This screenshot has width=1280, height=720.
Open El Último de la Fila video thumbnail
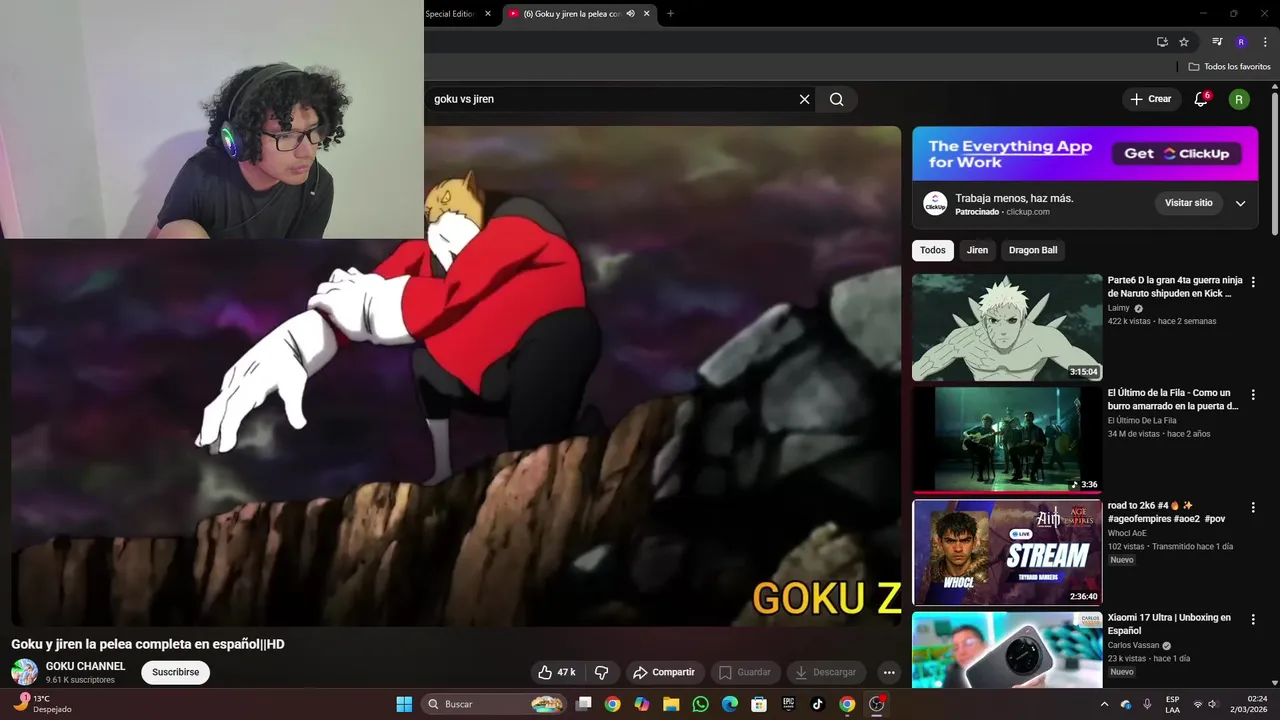1007,440
